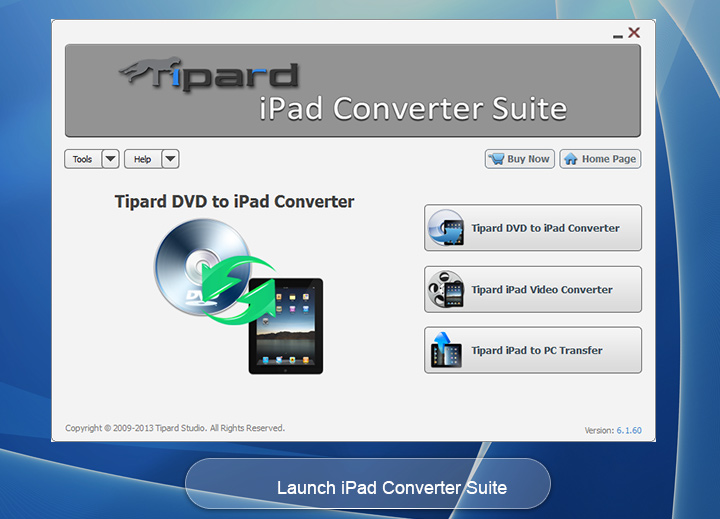Click the copyright Tipard Studio text

(x=175, y=428)
